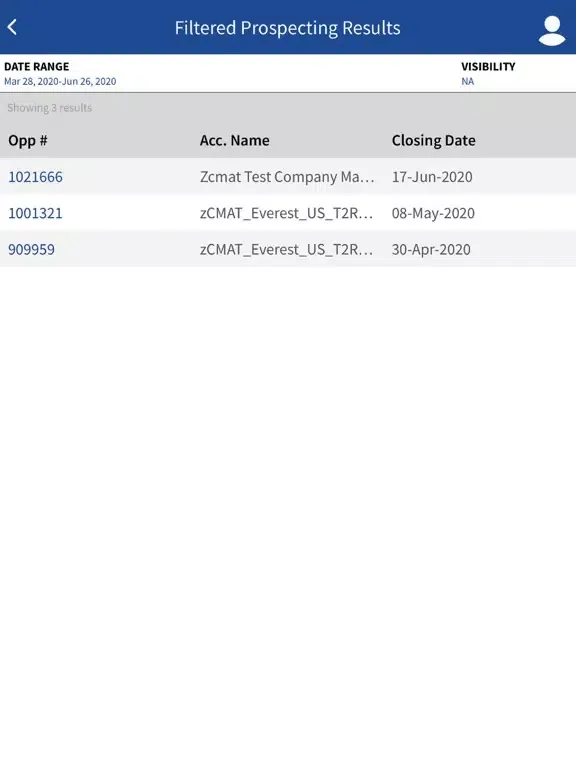The height and width of the screenshot is (768, 576).
Task: Click the 08-May-2020 closing date
Action: click(x=433, y=213)
